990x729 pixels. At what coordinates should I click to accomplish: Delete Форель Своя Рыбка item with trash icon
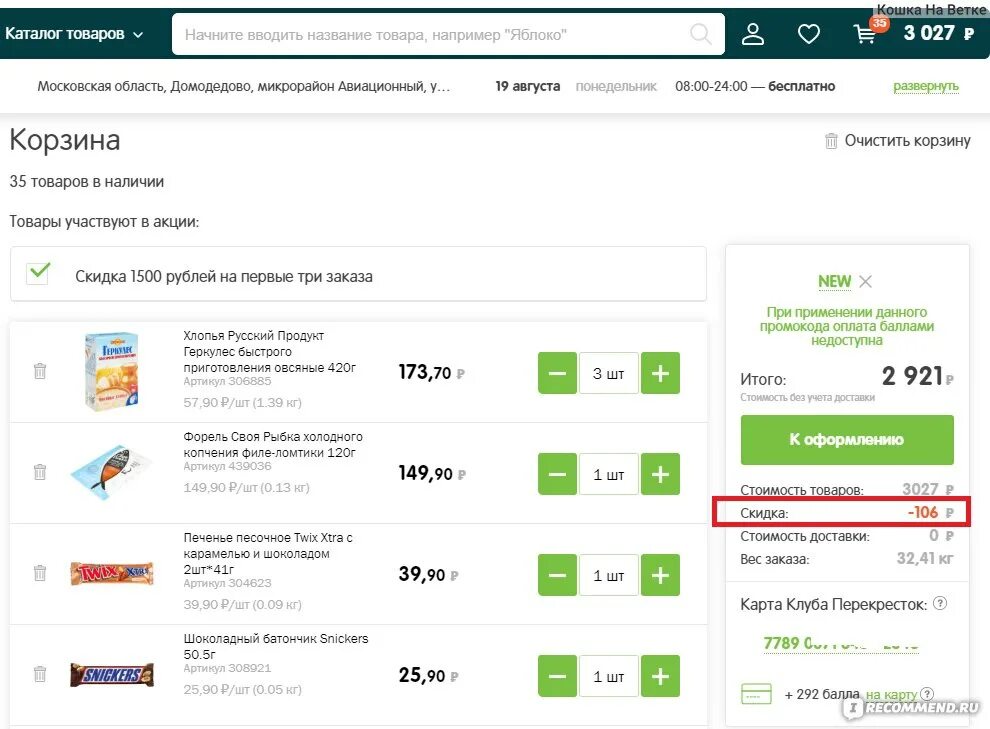click(40, 472)
